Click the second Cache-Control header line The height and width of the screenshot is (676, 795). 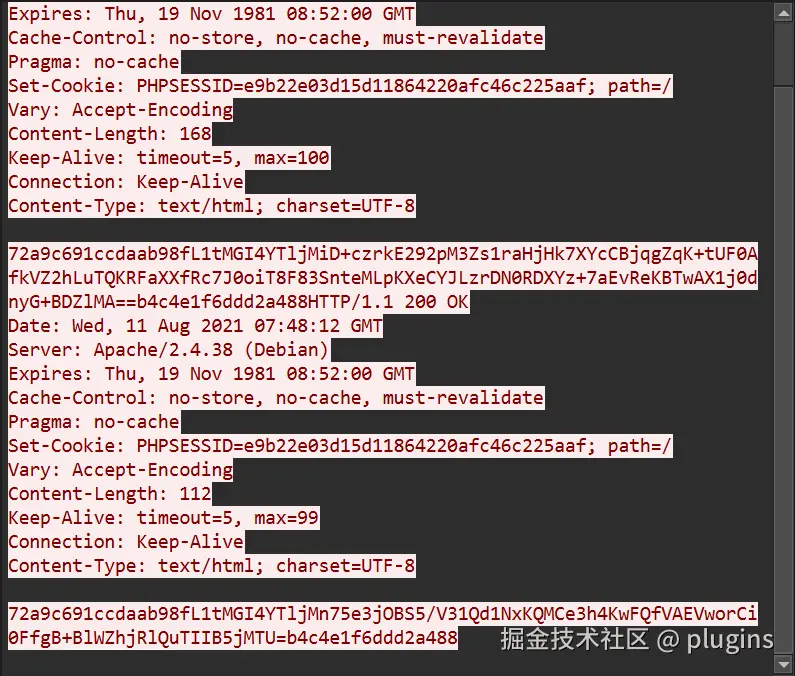pos(276,398)
